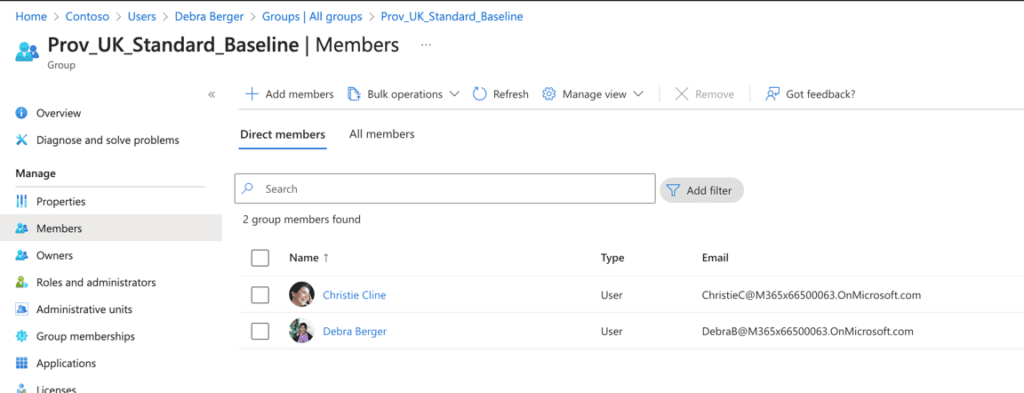This screenshot has height=393, width=1024.
Task: Click the Applications grid icon
Action: [x=22, y=363]
